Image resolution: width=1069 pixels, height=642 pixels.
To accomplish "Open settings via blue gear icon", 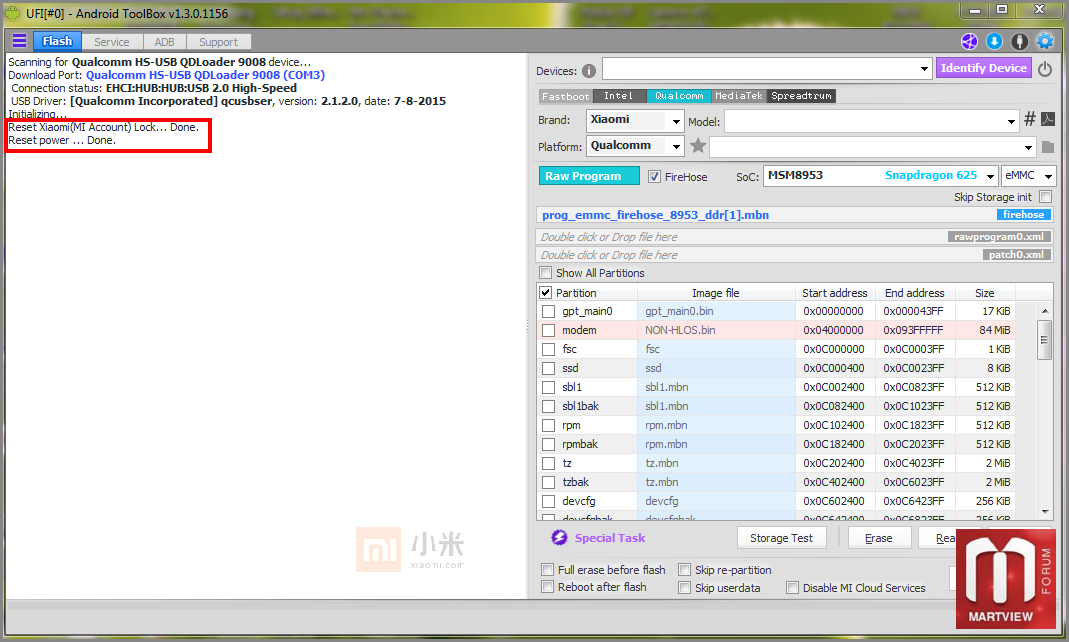I will point(1044,42).
